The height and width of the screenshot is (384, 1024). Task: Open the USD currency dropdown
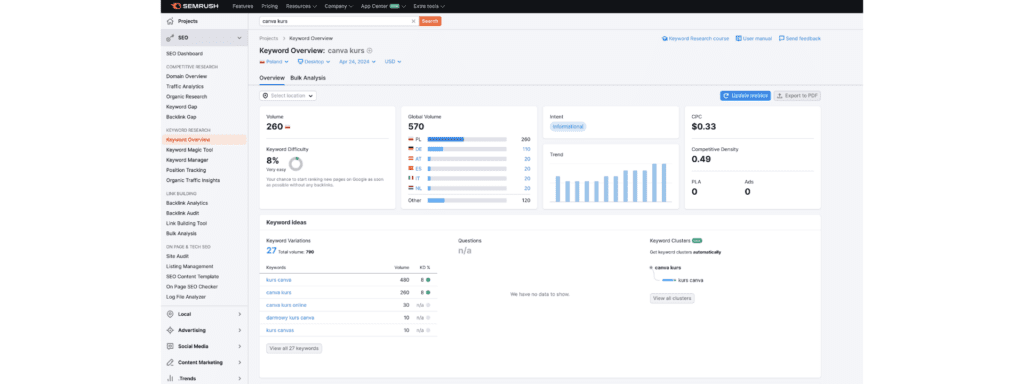(x=392, y=61)
